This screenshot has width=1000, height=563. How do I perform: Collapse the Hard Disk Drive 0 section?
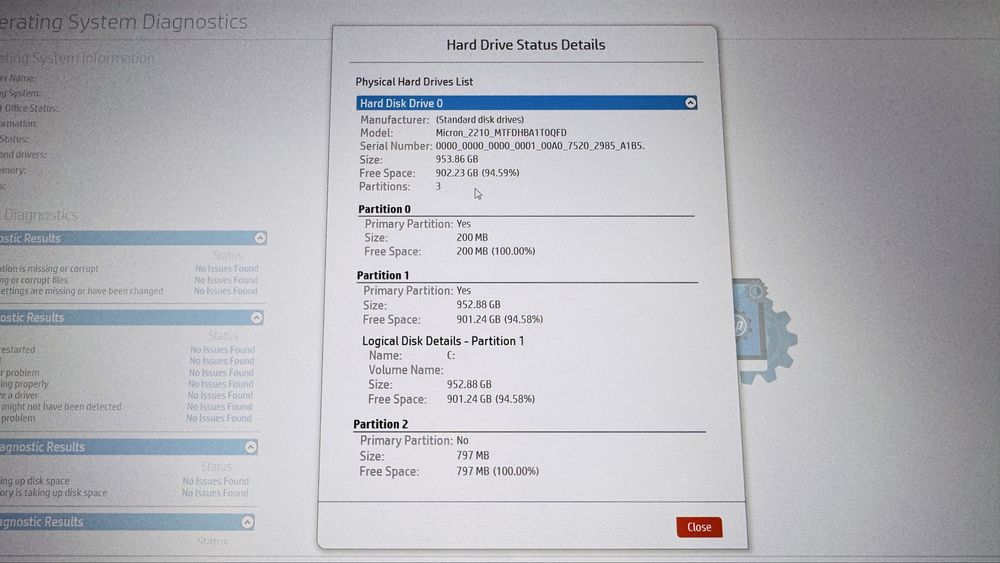pos(690,103)
